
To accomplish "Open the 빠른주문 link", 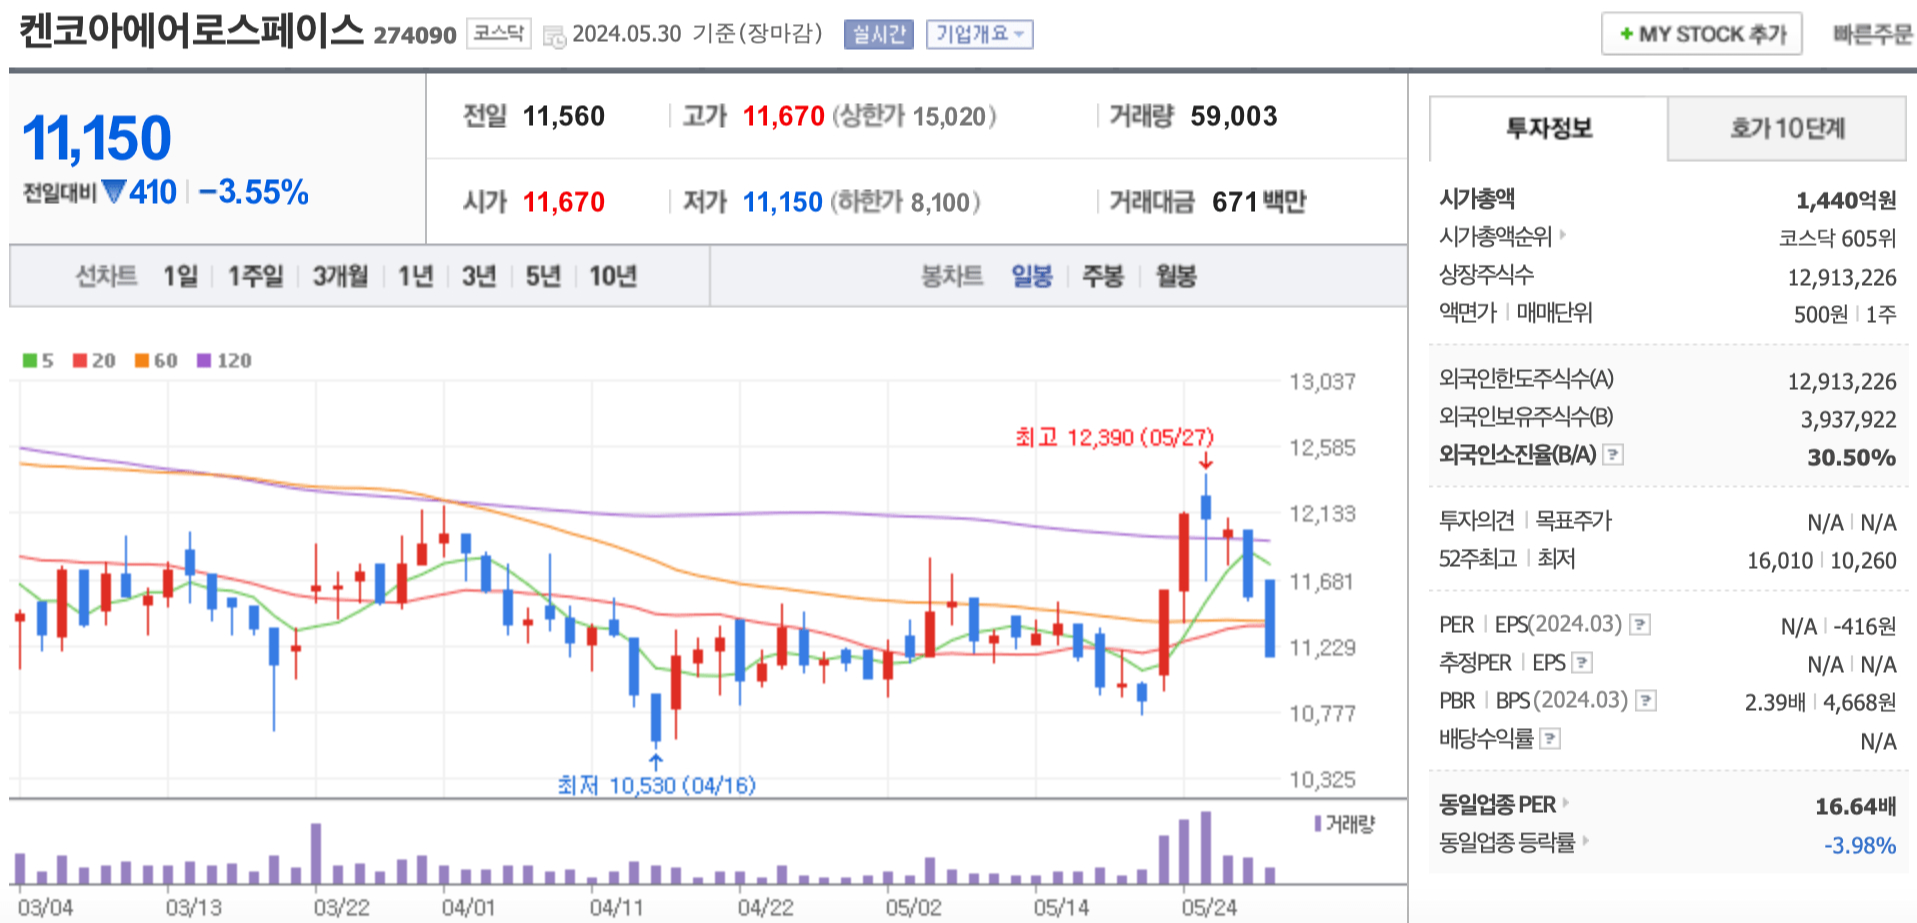I will pos(1872,34).
